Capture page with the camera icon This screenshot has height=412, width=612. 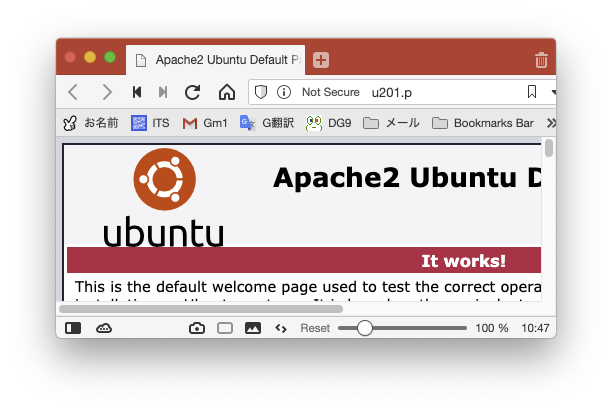coord(197,328)
